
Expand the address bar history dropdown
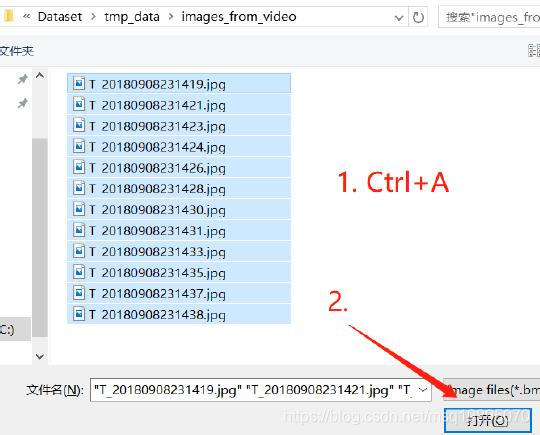[399, 17]
